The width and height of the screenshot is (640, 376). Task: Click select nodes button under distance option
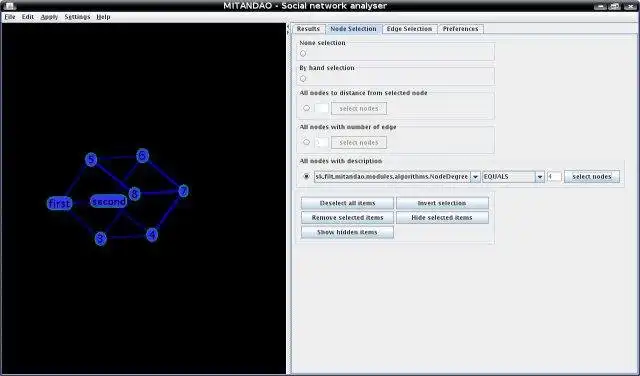359,109
